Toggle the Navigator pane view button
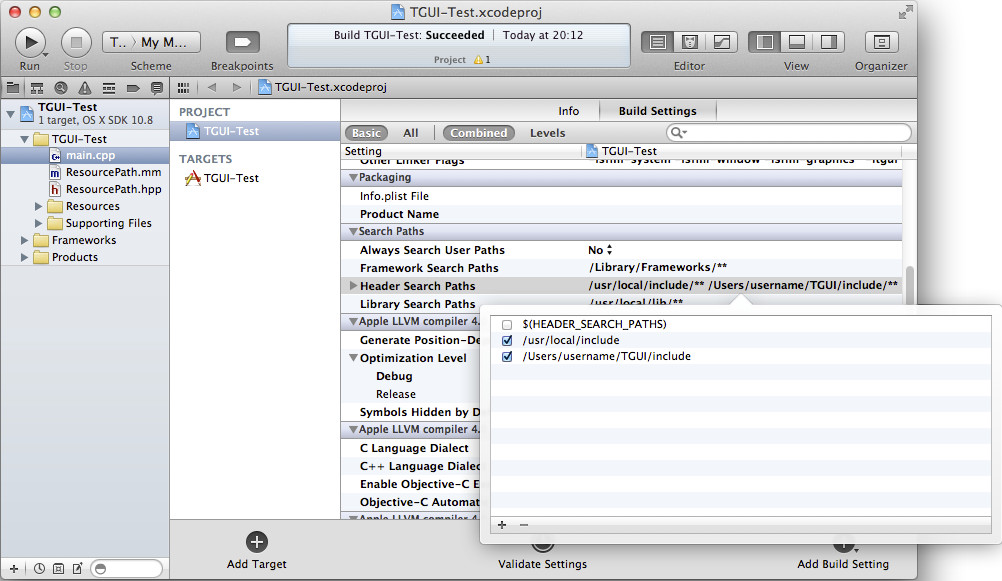This screenshot has width=1002, height=581. pyautogui.click(x=764, y=42)
